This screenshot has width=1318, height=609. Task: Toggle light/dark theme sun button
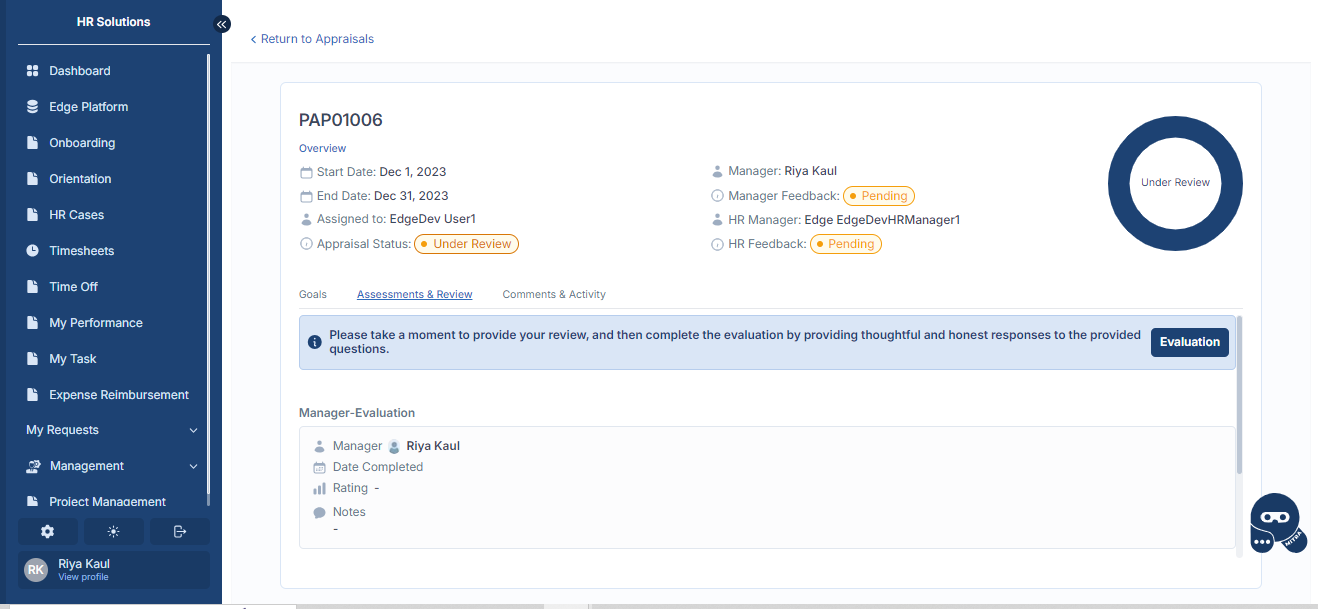[x=114, y=532]
